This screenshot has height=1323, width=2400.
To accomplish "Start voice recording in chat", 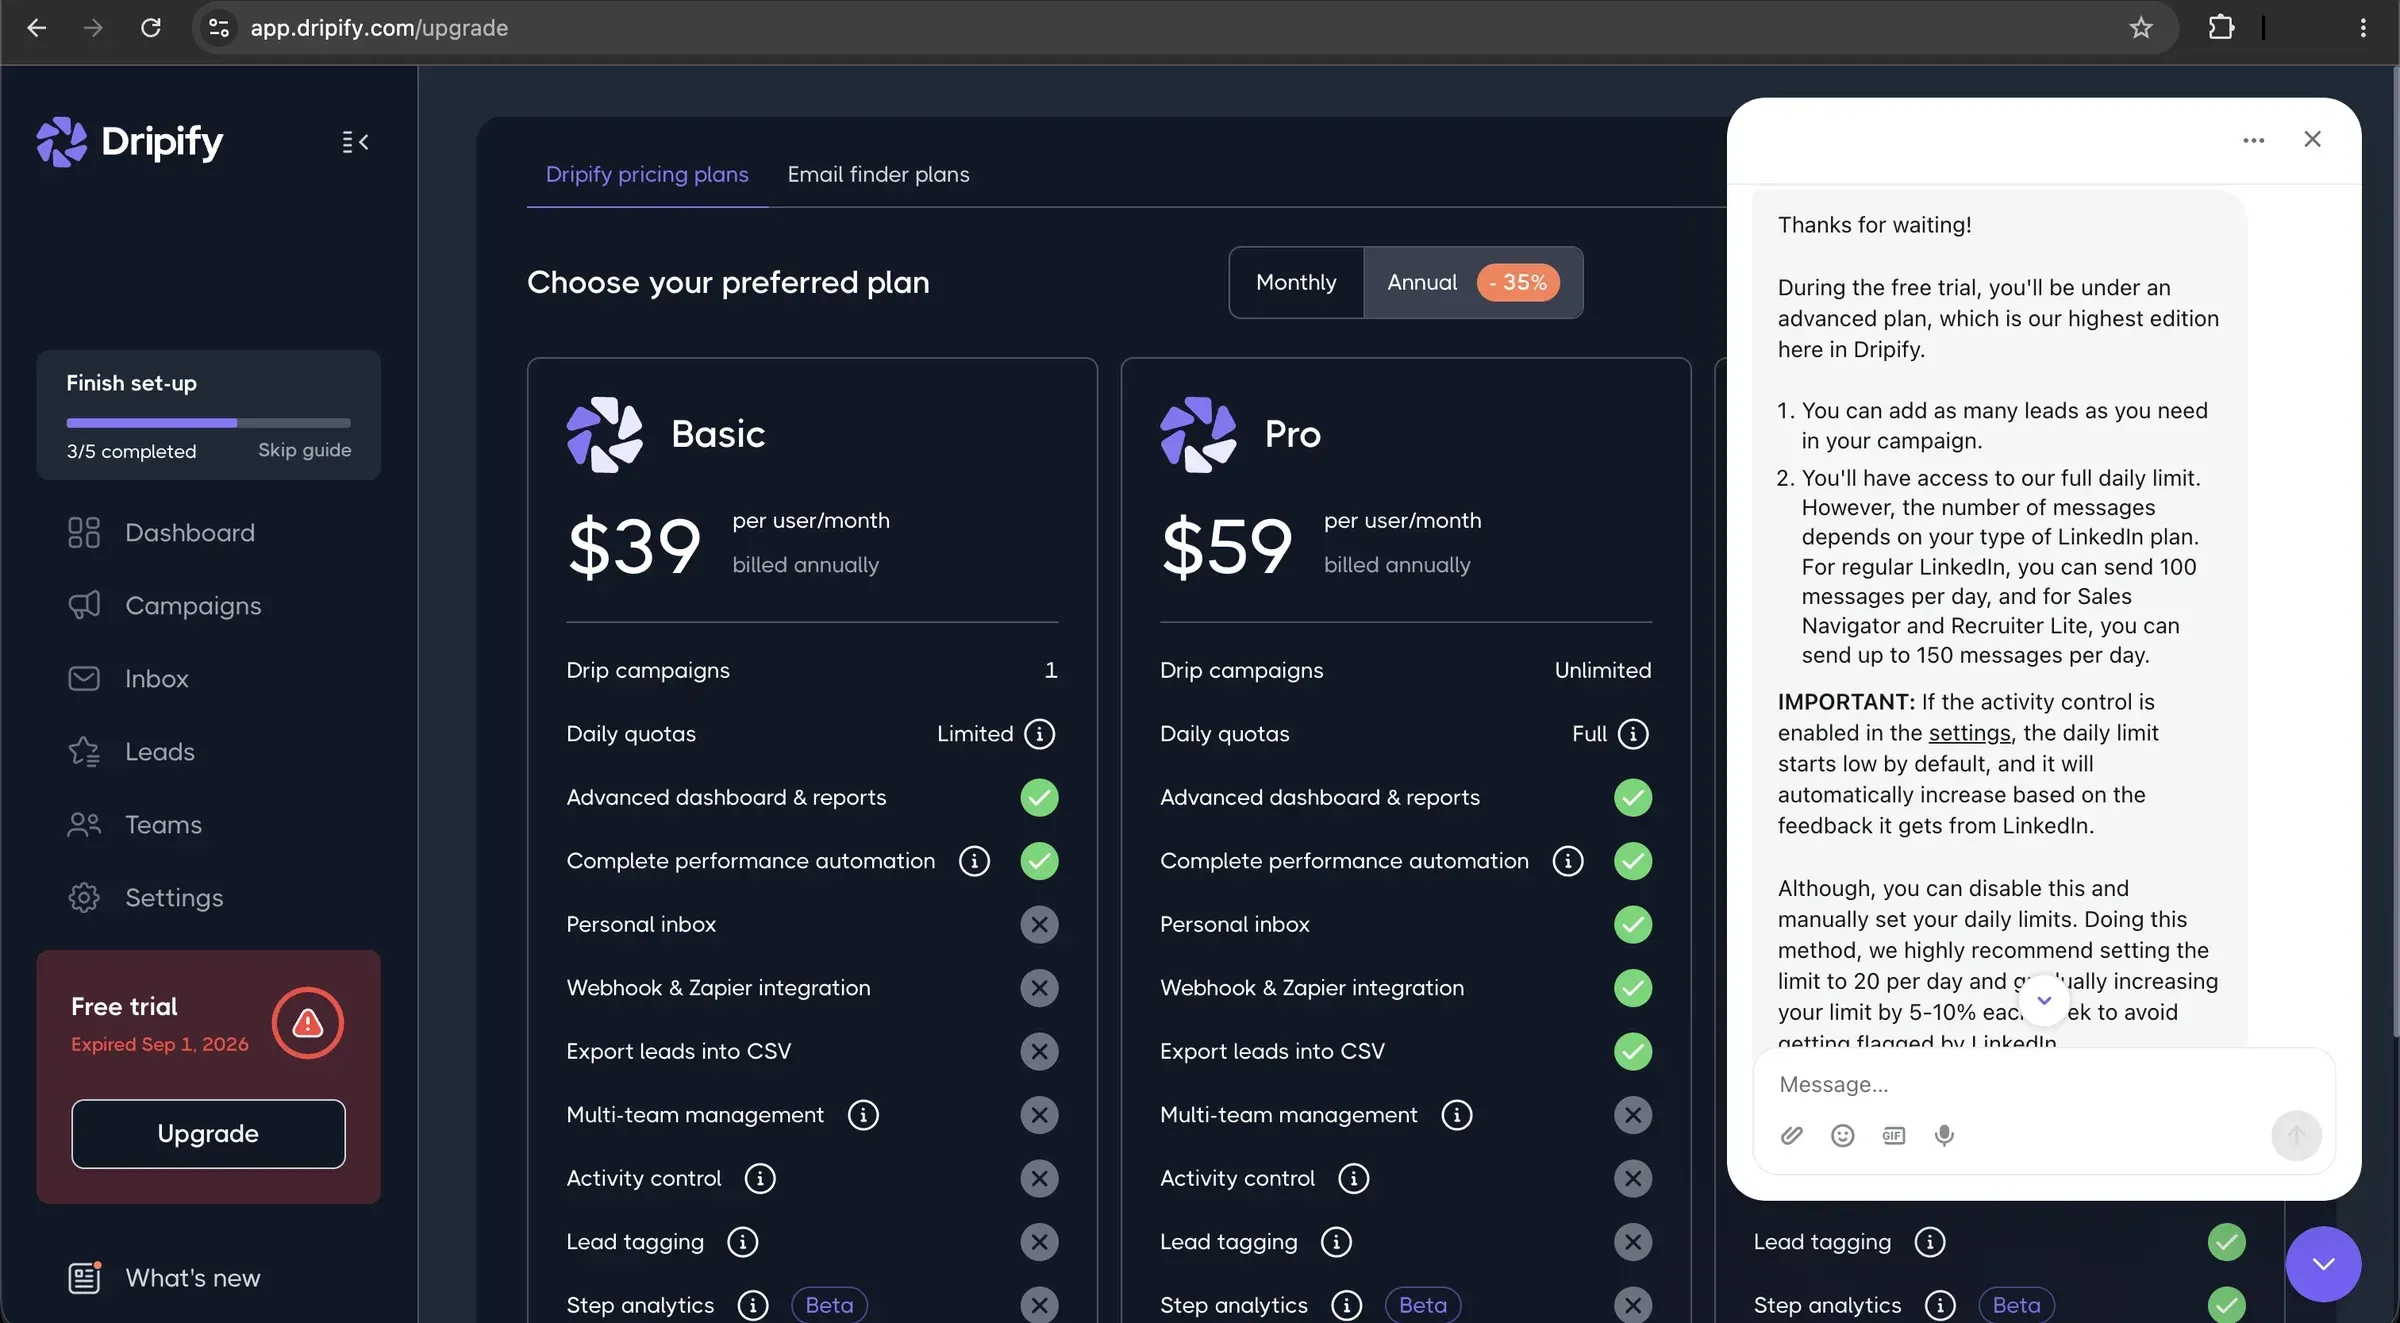I will [1944, 1136].
